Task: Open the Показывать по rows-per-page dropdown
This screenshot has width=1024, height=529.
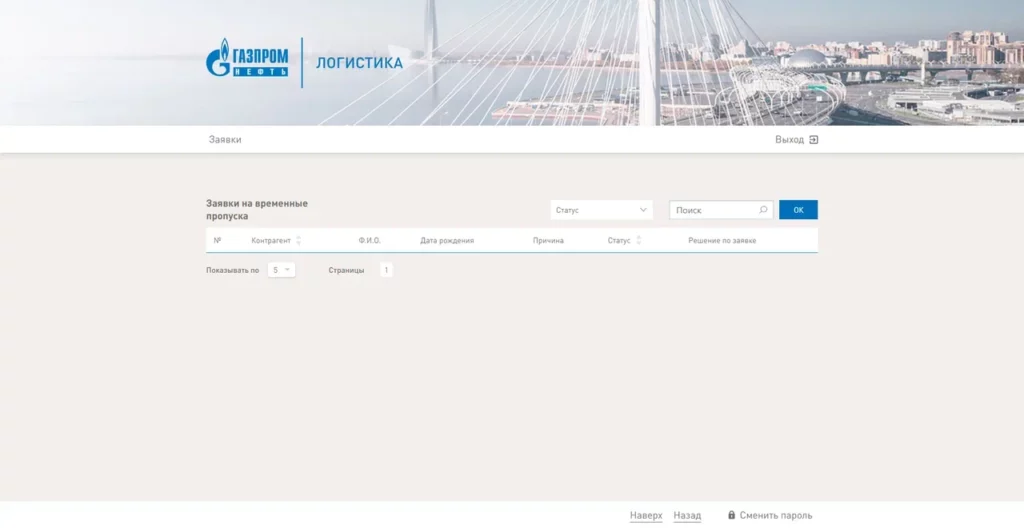Action: click(281, 270)
